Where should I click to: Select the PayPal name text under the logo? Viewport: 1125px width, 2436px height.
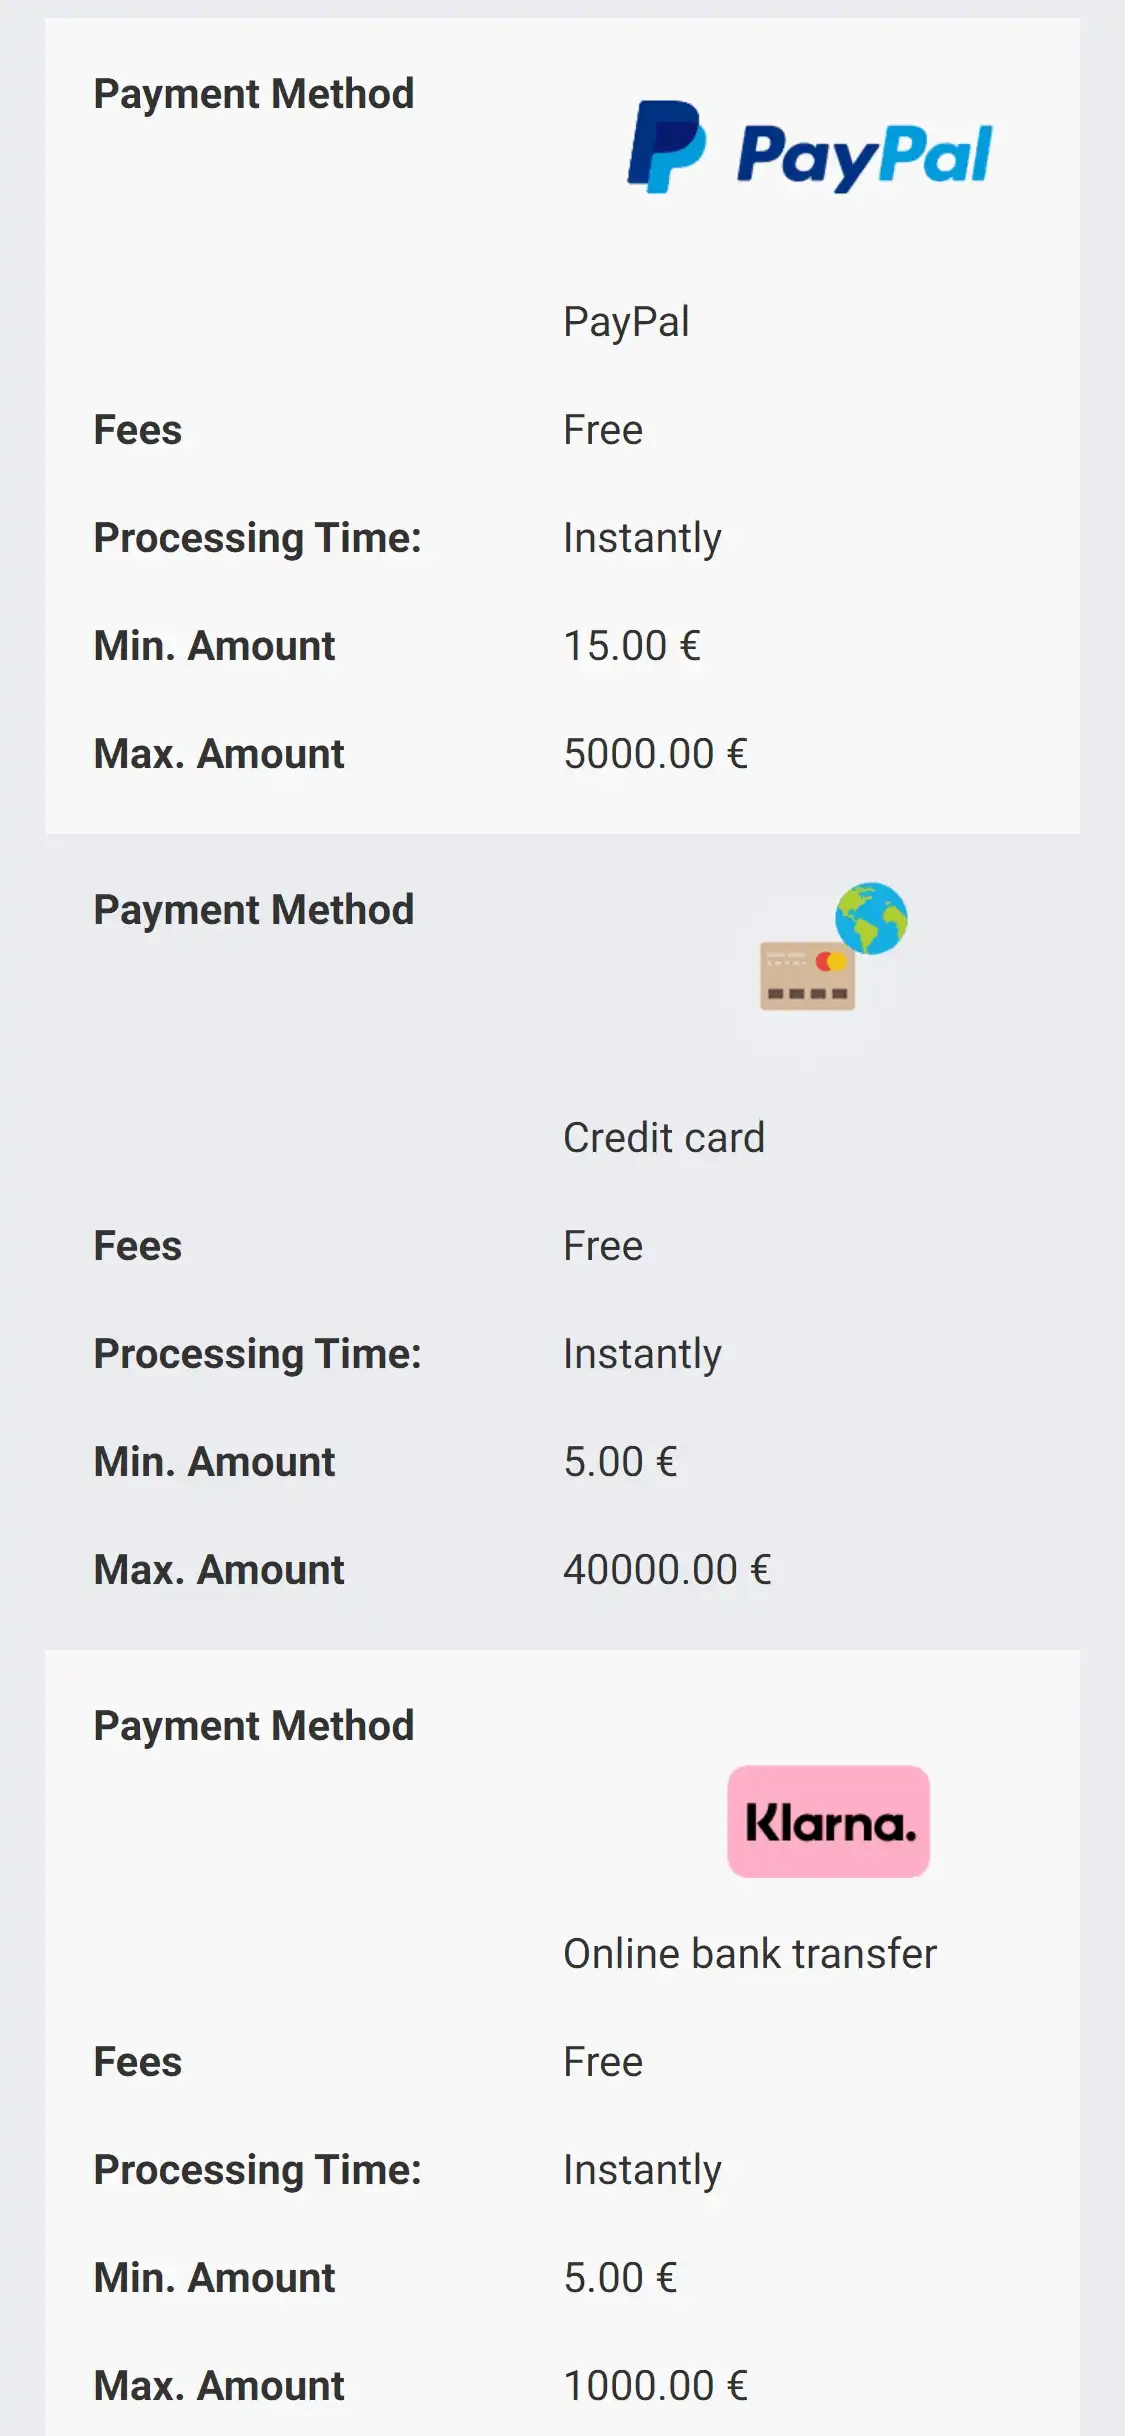tap(626, 322)
